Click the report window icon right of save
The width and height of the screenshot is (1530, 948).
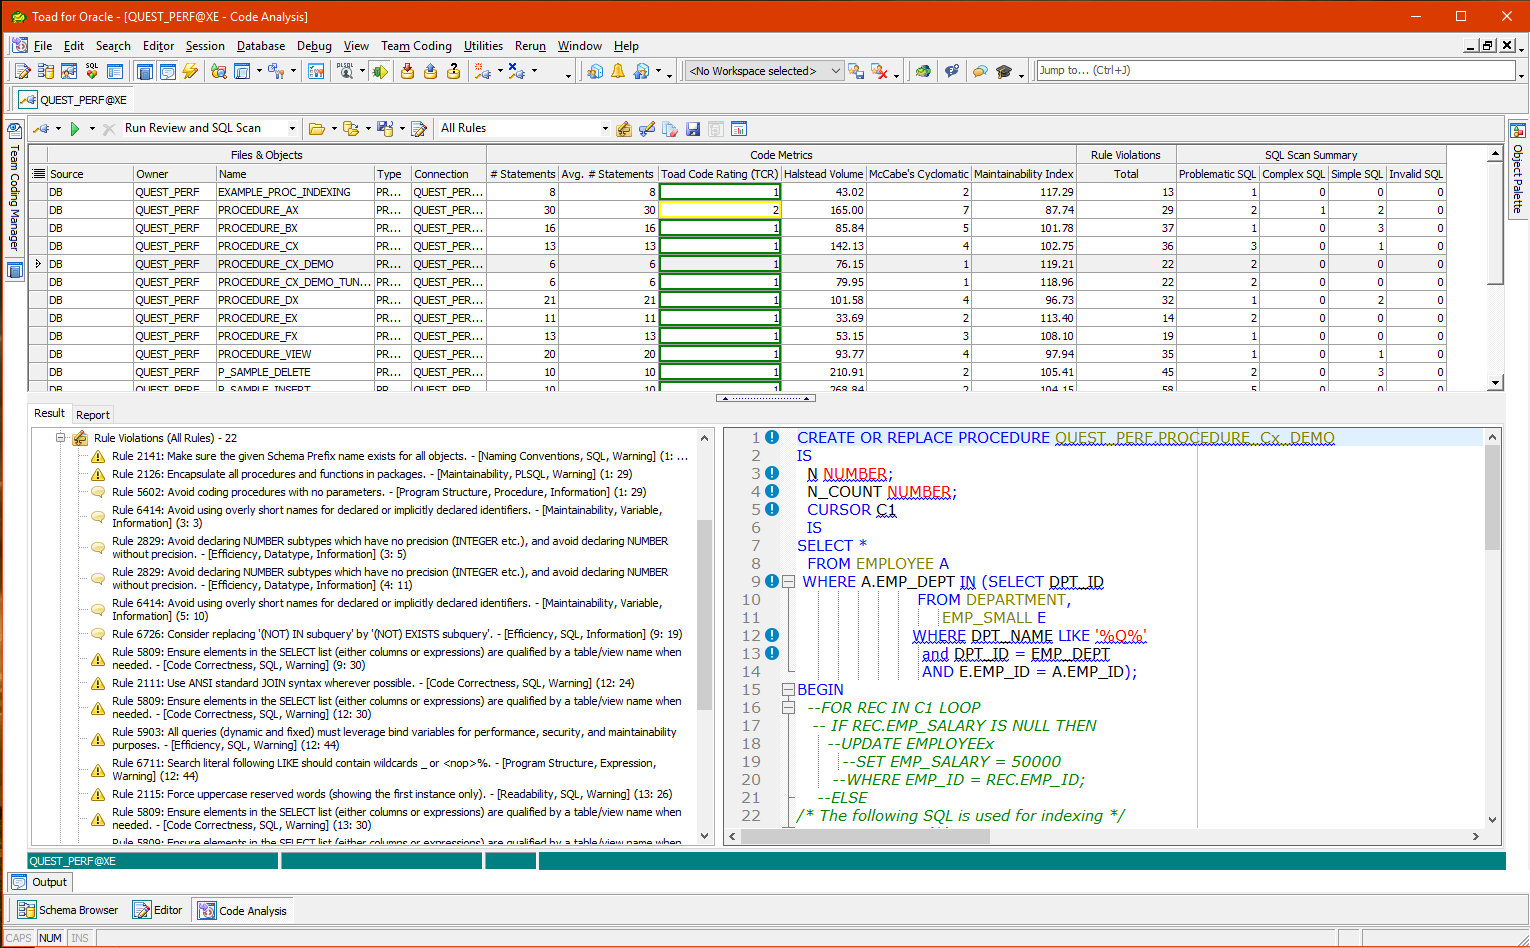coord(739,129)
